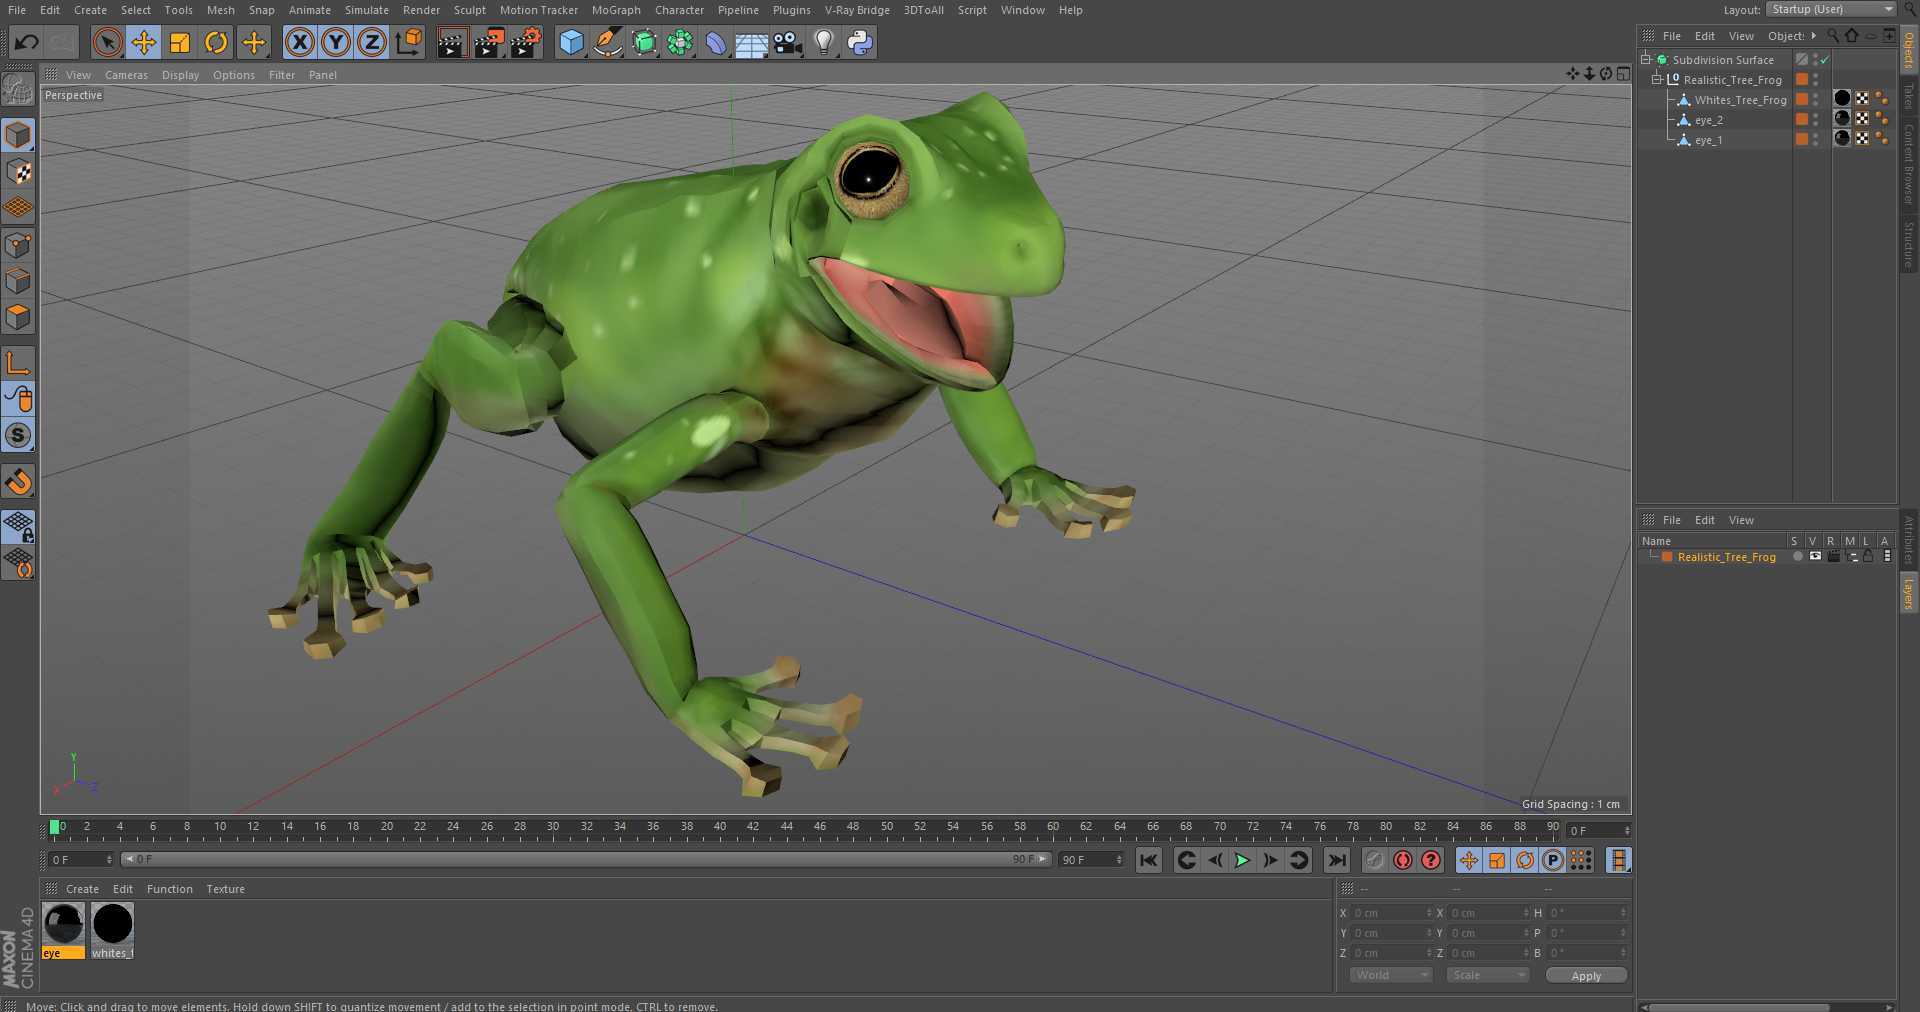Select the Move tool

[x=144, y=42]
